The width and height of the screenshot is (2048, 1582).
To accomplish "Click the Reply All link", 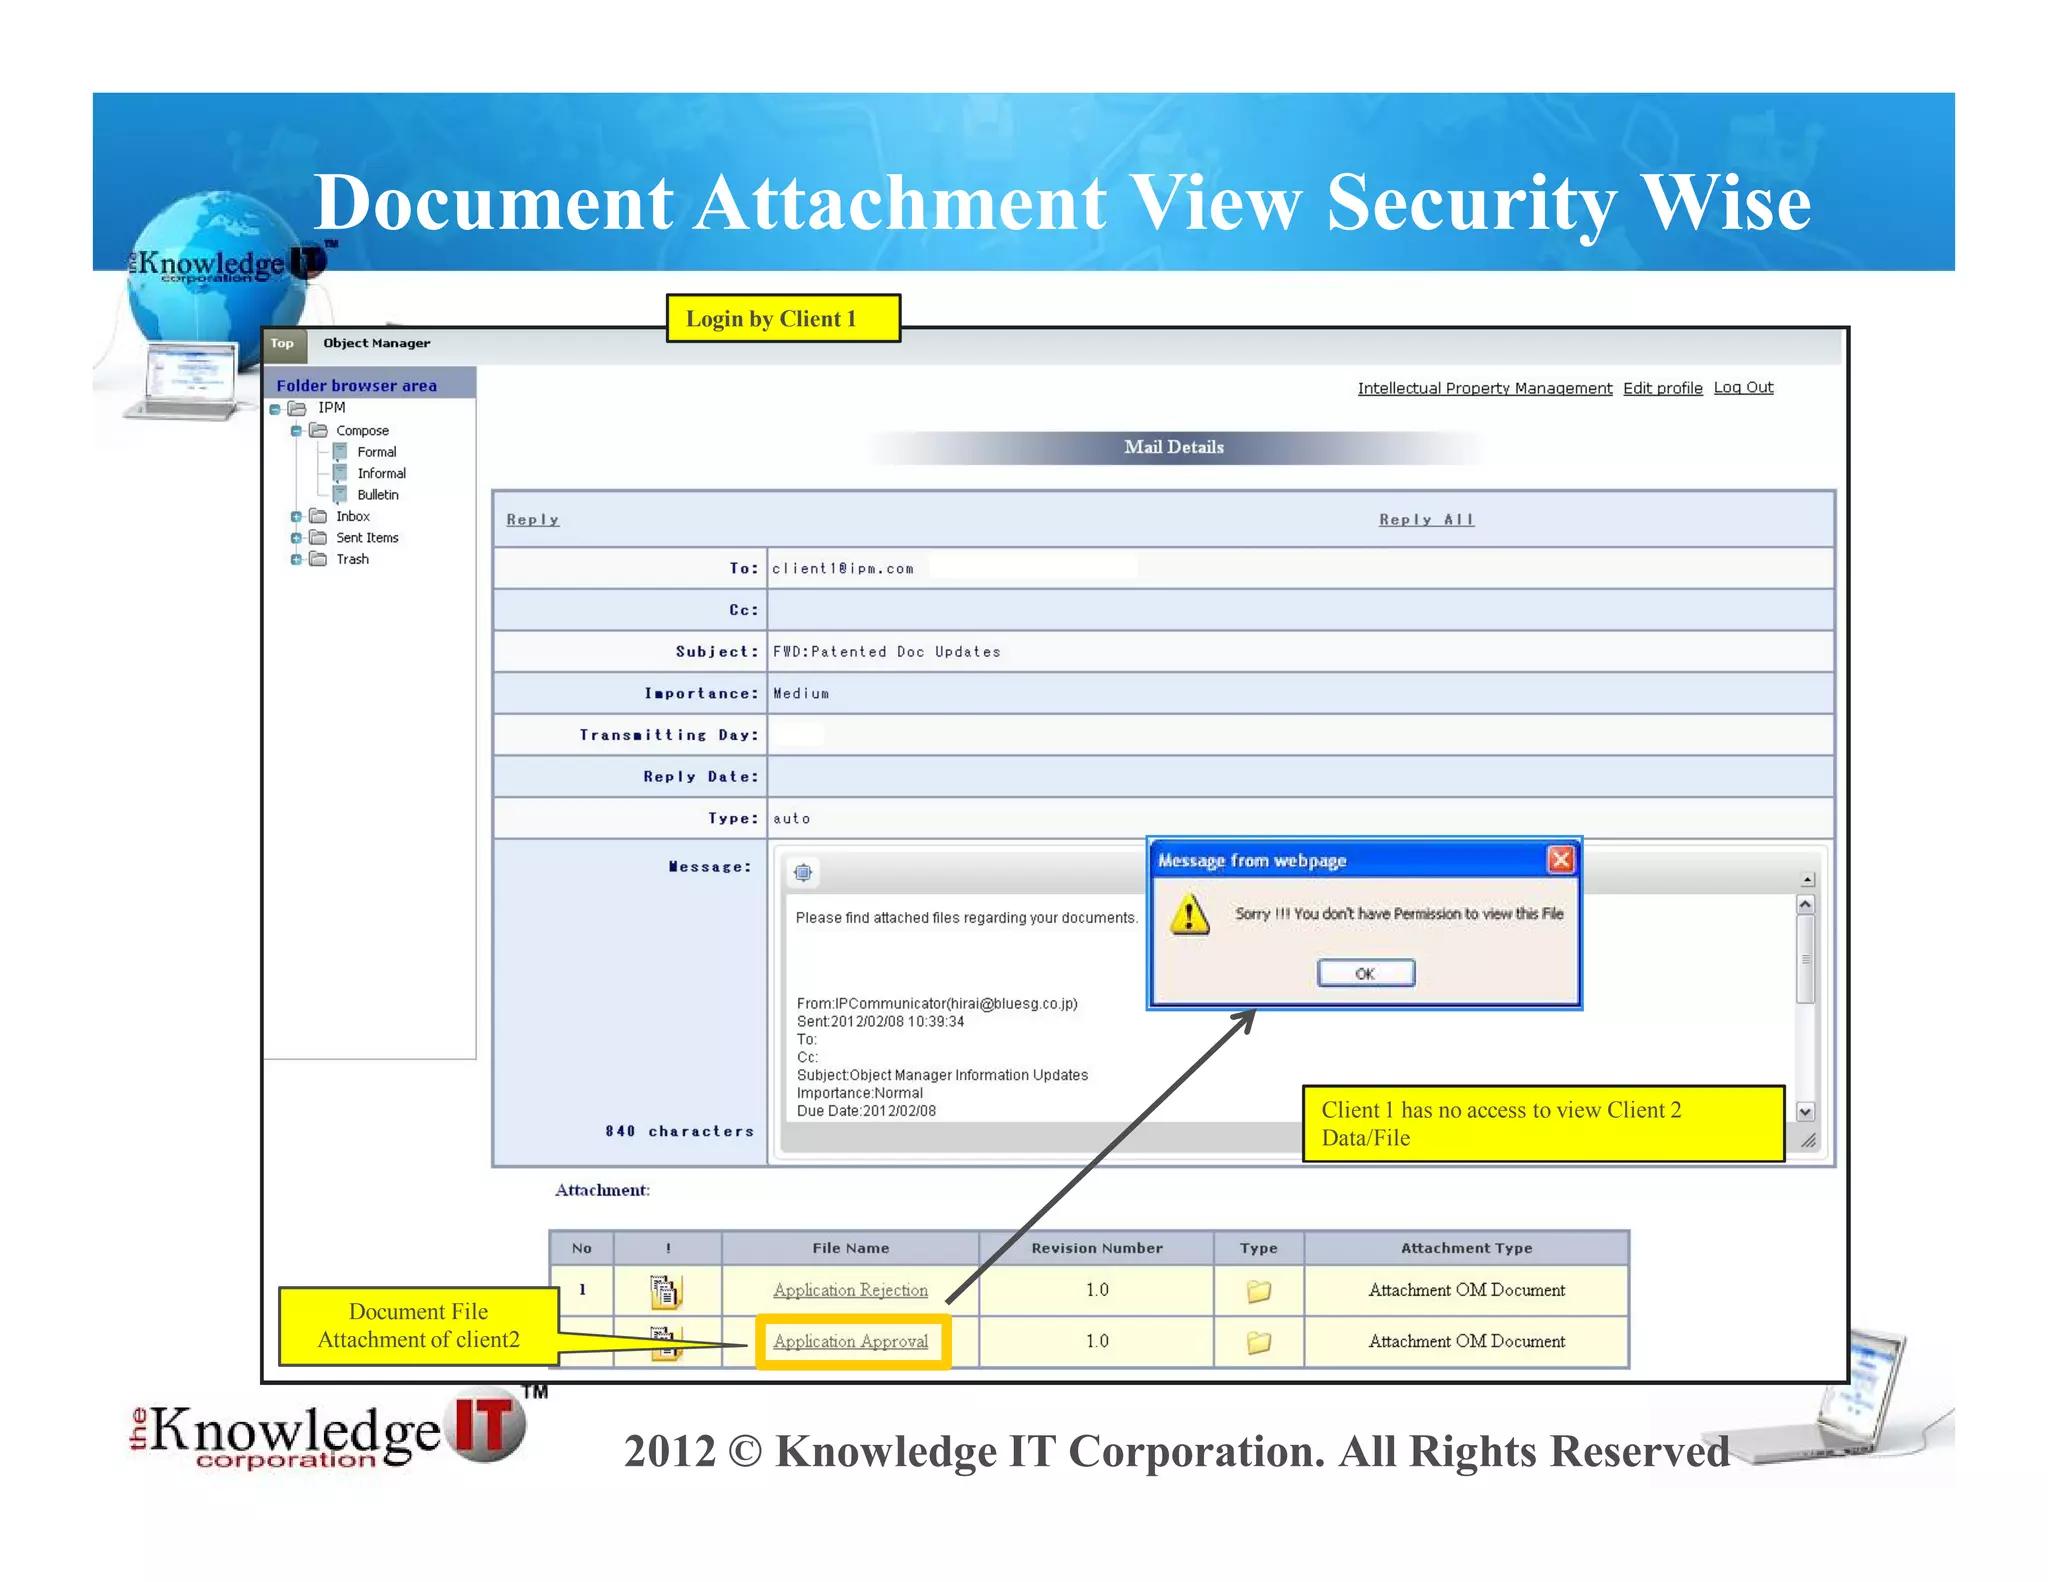I will click(1426, 519).
